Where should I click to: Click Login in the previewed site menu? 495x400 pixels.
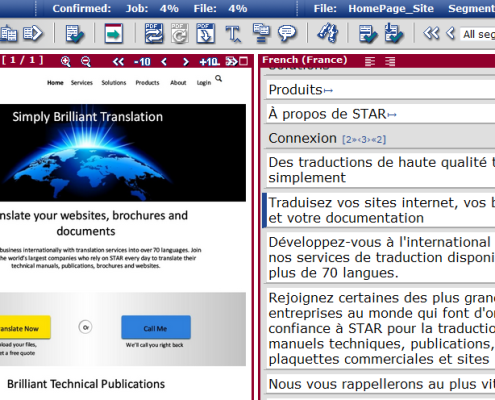point(204,83)
